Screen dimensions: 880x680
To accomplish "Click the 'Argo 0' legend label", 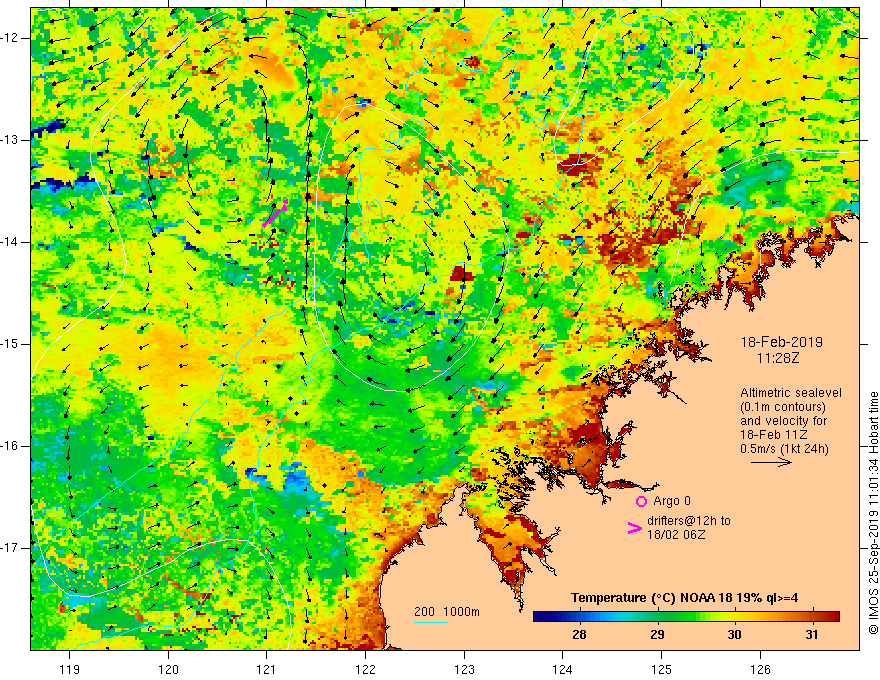I will pyautogui.click(x=672, y=500).
